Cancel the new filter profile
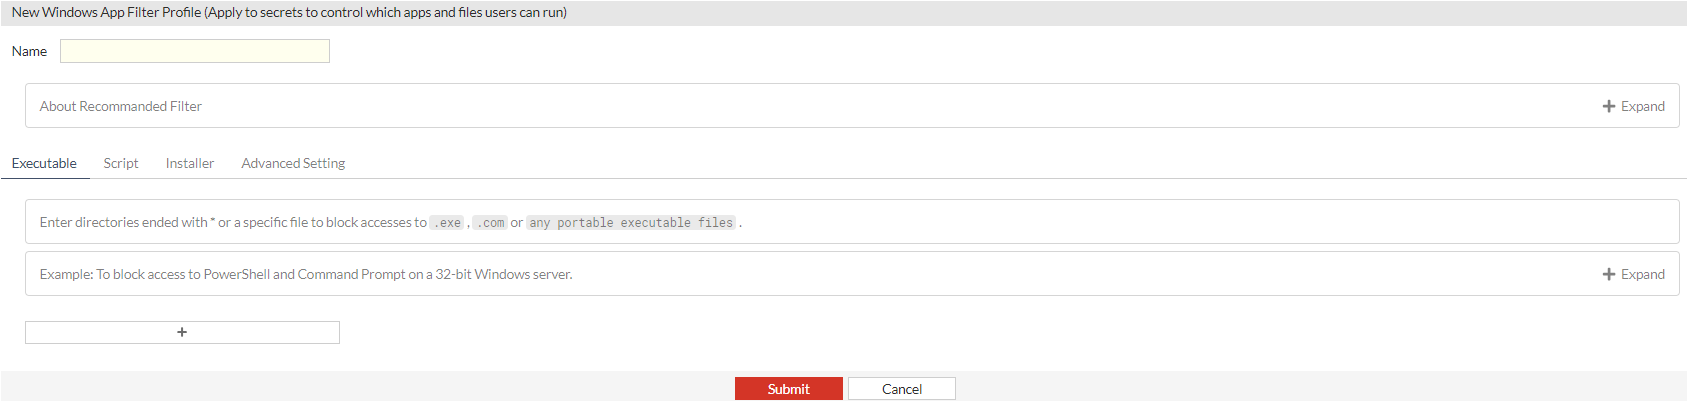 (x=901, y=389)
